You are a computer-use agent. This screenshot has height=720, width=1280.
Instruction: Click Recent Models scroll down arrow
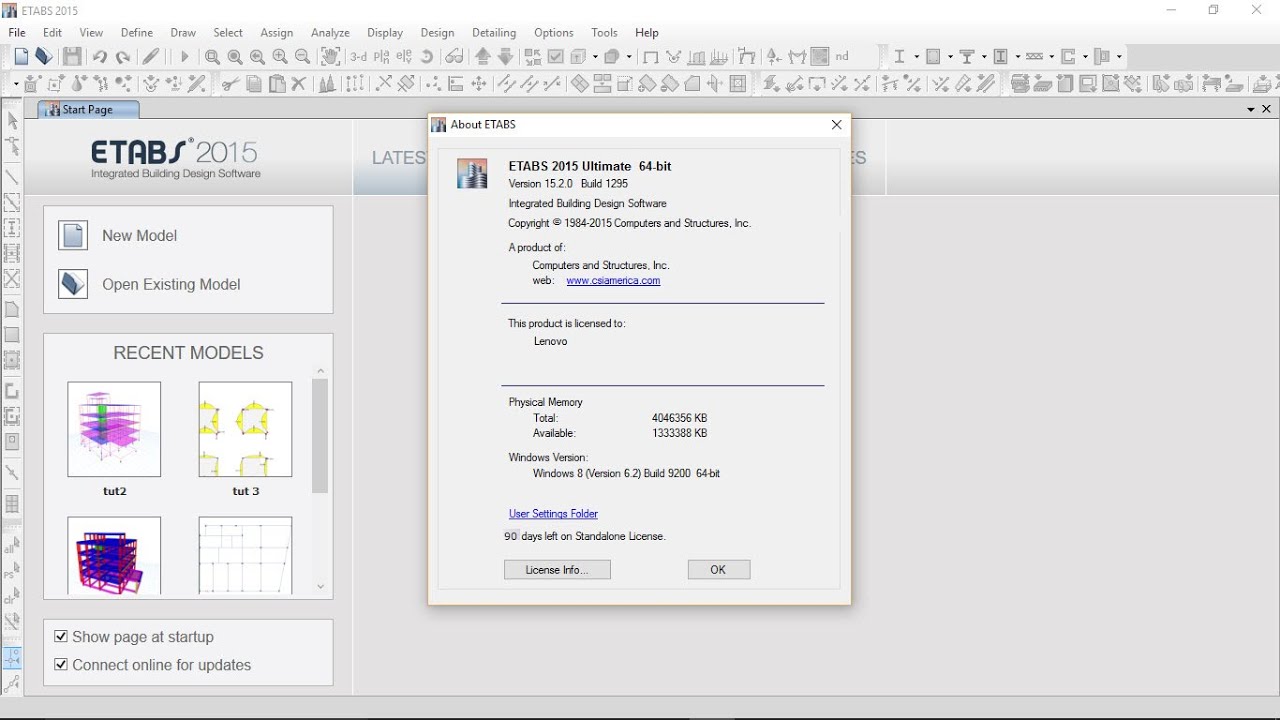[320, 587]
